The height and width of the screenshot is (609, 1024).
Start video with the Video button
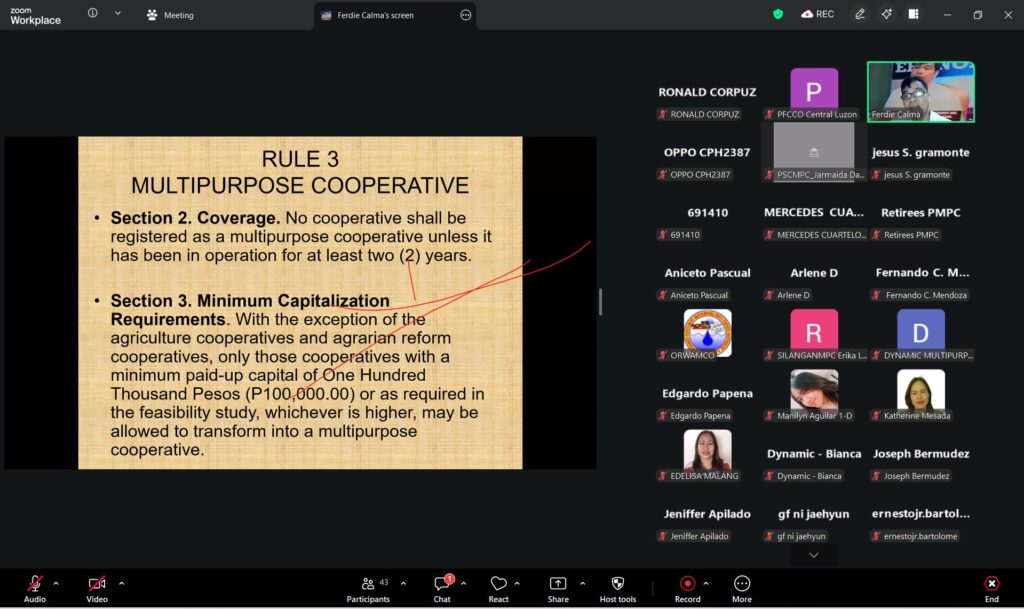pos(96,585)
